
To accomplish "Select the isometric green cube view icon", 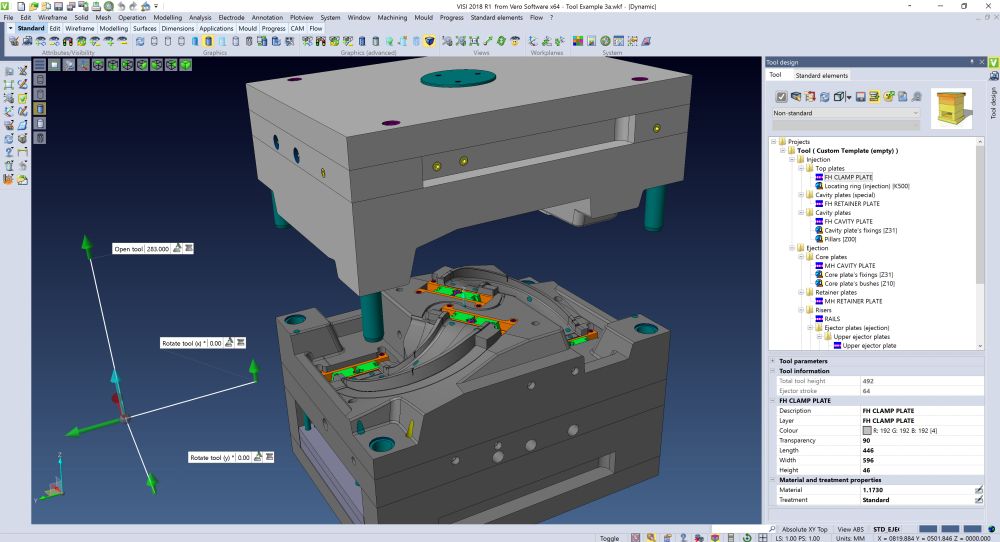I will coord(186,64).
